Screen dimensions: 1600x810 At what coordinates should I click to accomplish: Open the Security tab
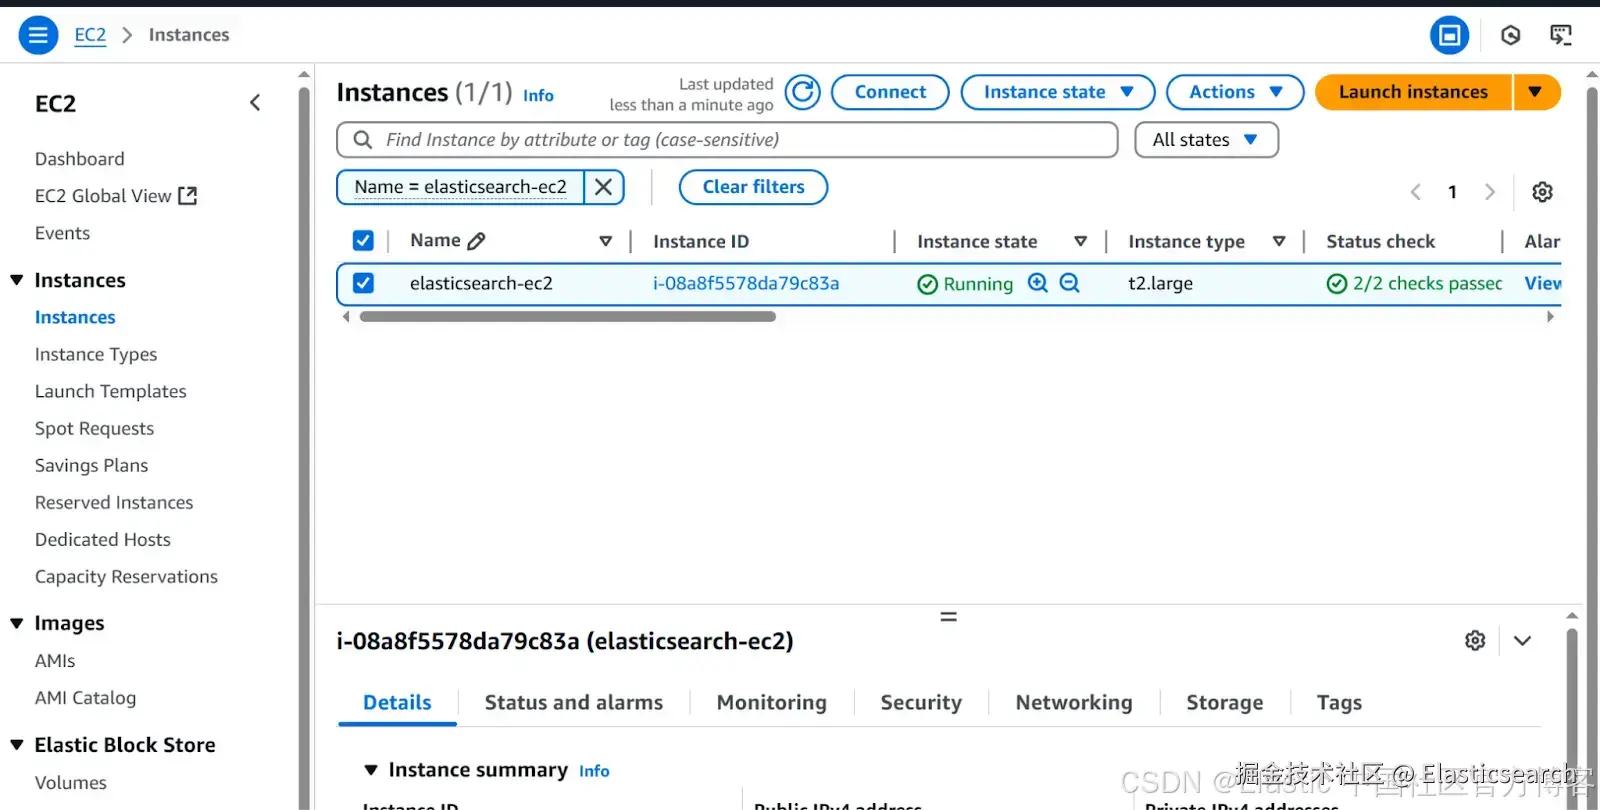[x=921, y=703]
